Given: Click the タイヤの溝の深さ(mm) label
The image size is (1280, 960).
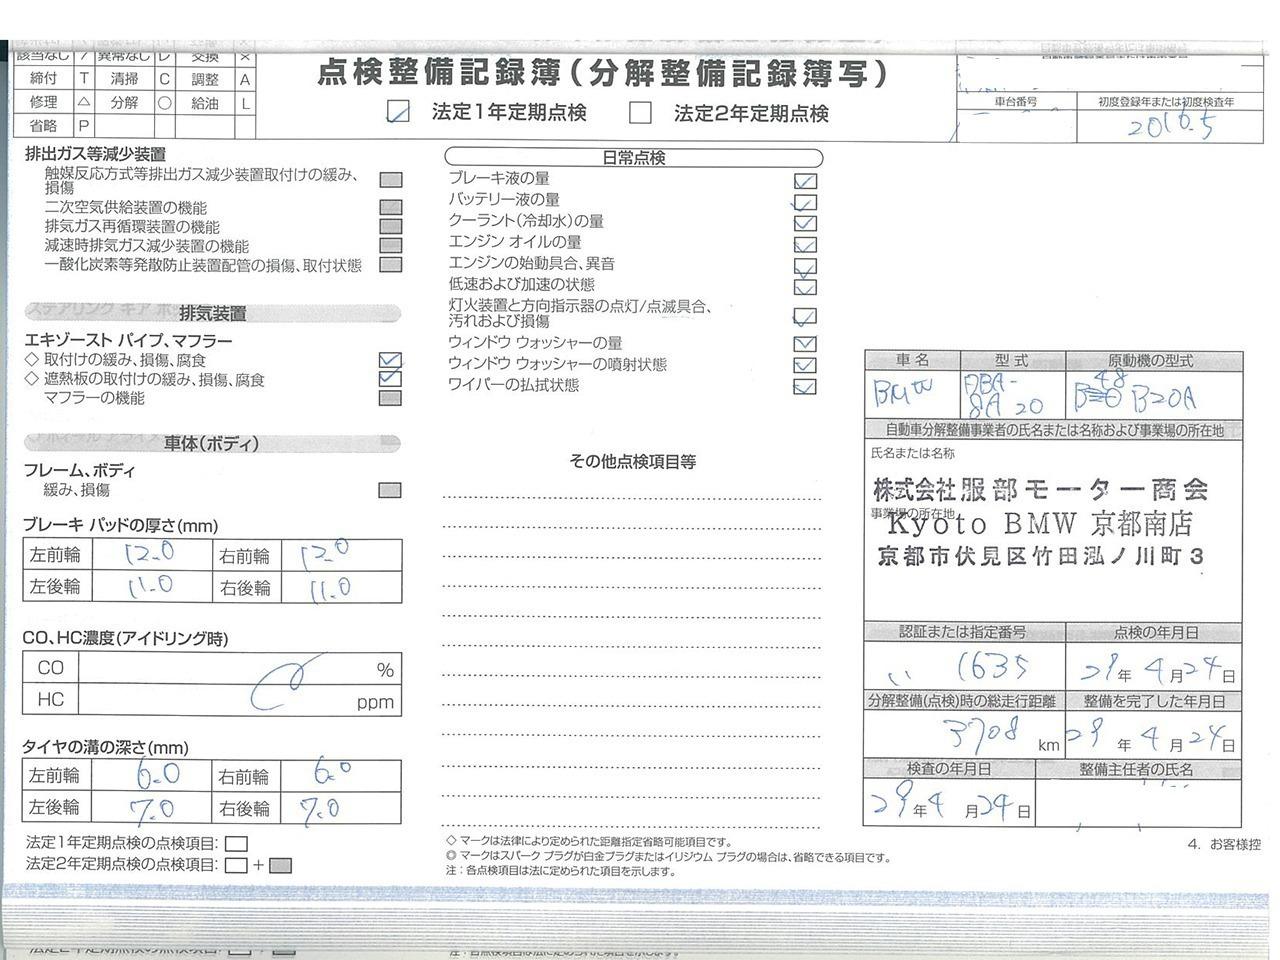Looking at the screenshot, I should coord(105,748).
